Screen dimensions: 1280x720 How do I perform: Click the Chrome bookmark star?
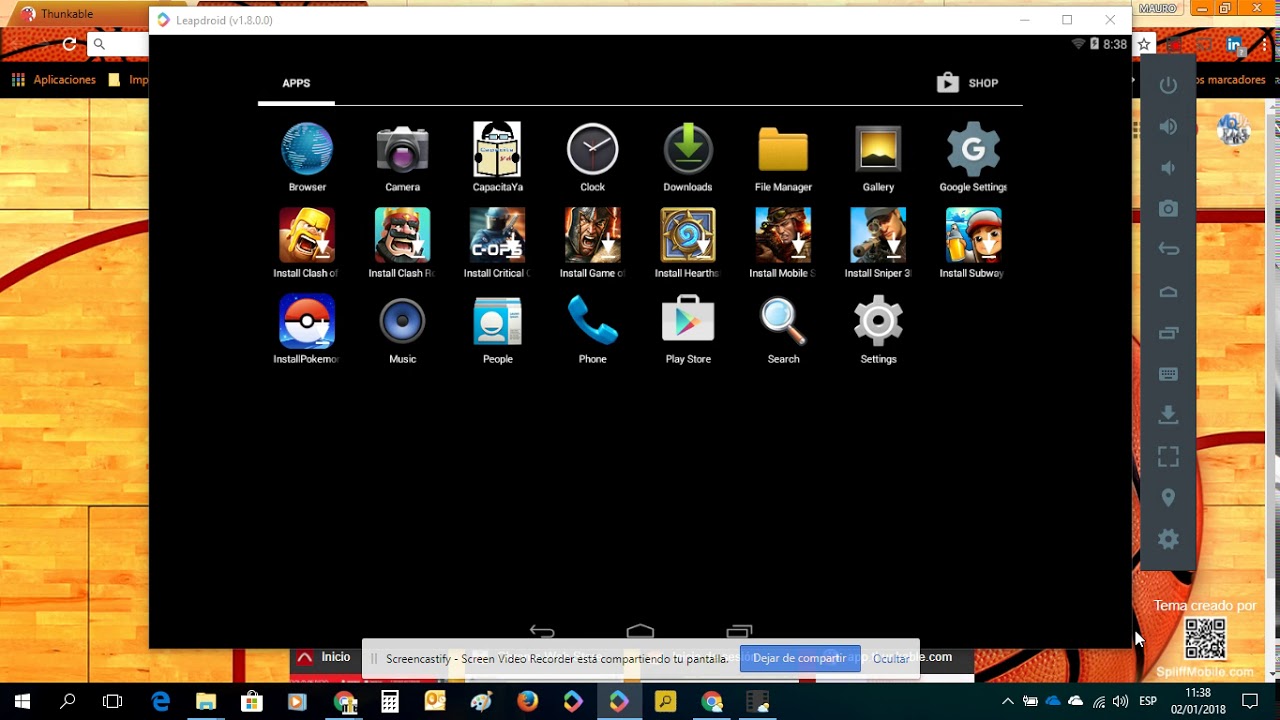point(1145,44)
